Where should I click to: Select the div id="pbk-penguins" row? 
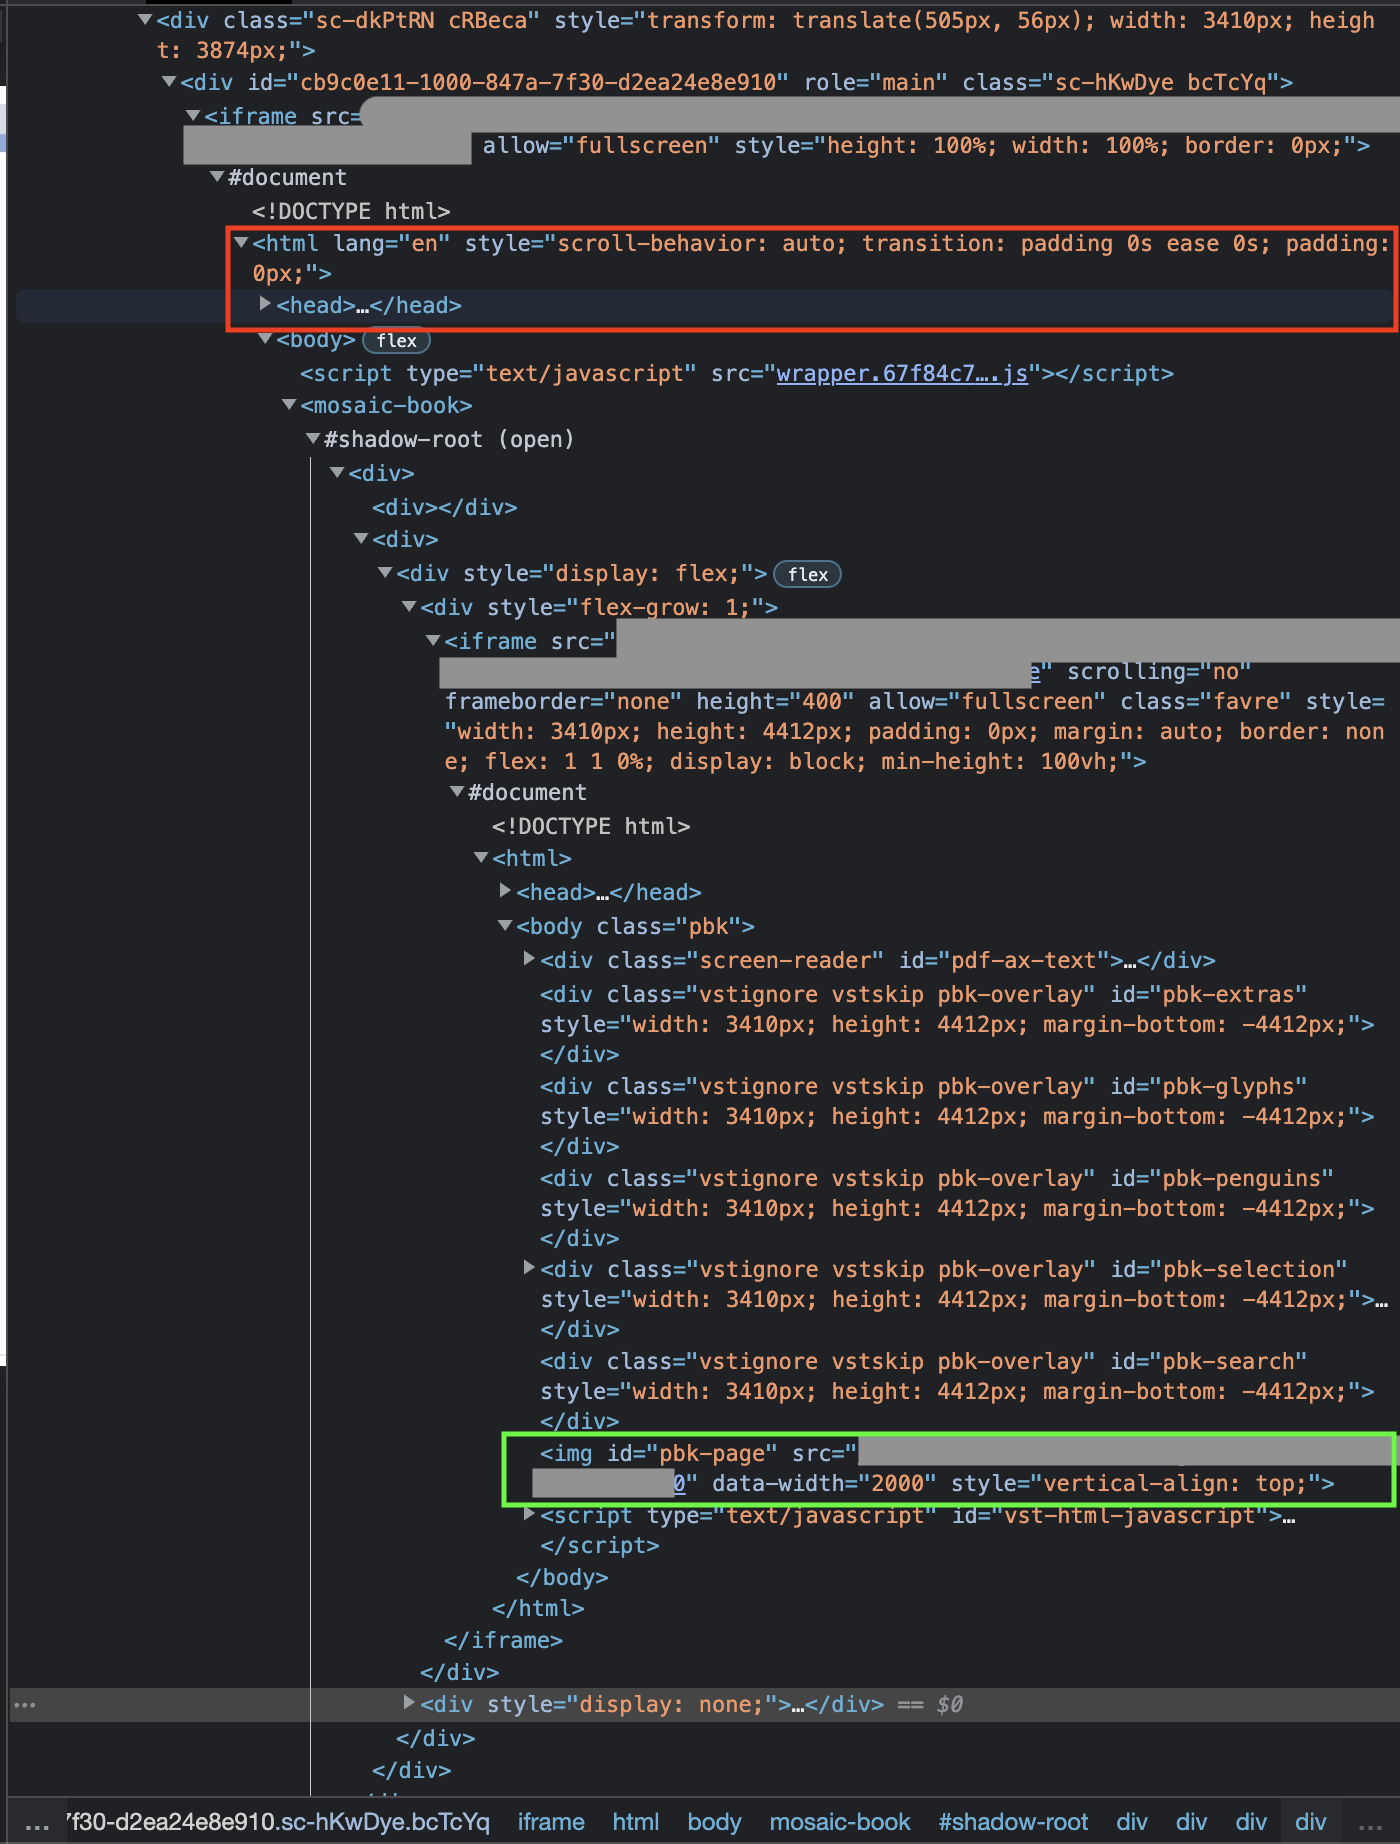click(957, 1208)
